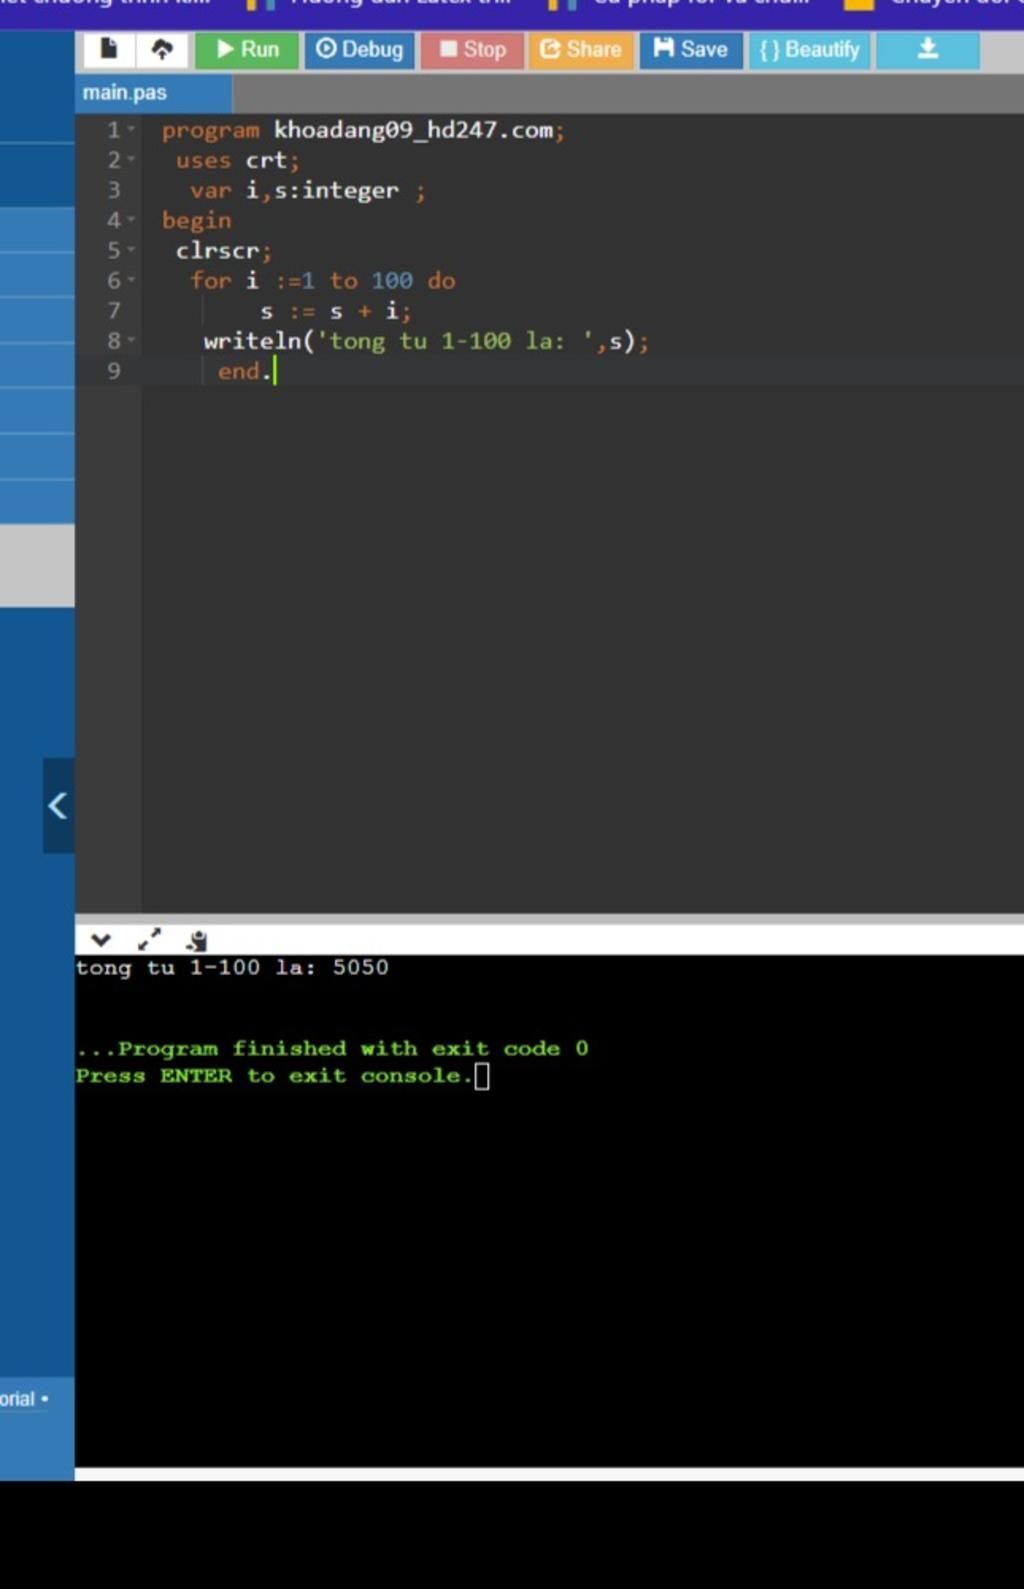Image resolution: width=1024 pixels, height=1589 pixels.
Task: Click on 'i,s:integer' variable declaration
Action: pos(322,190)
